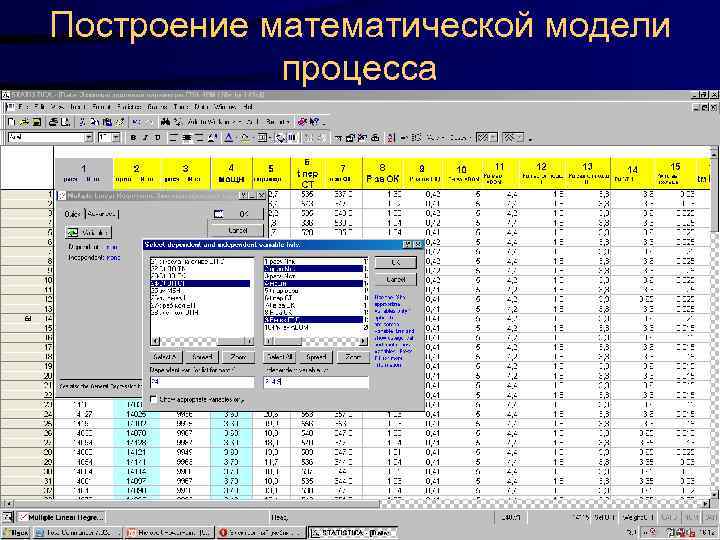The height and width of the screenshot is (540, 720).
Task: Click the Print toolbar icon
Action: click(54, 122)
